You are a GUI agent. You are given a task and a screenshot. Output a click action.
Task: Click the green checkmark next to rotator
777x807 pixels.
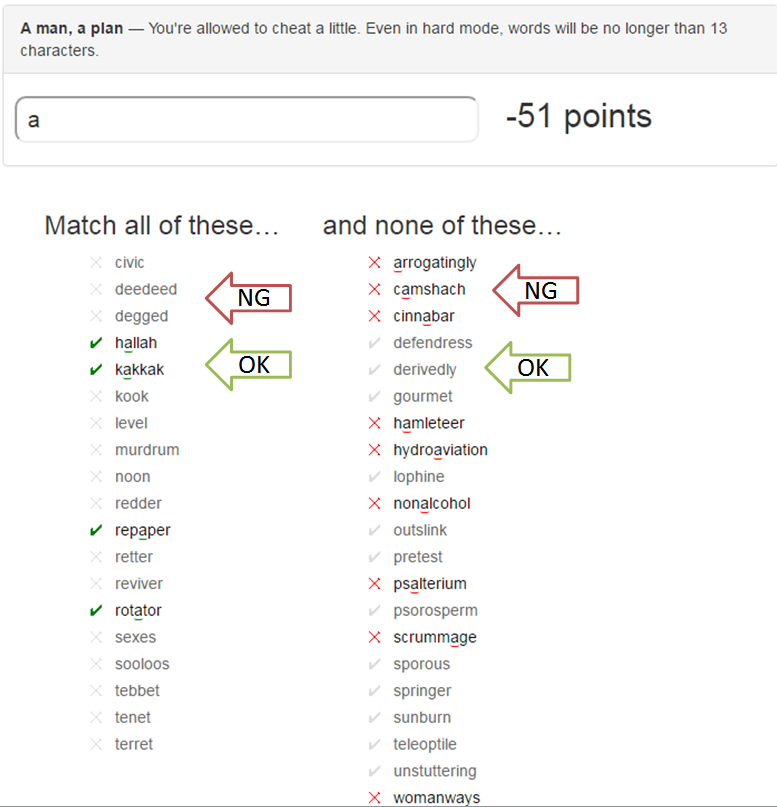pos(96,611)
